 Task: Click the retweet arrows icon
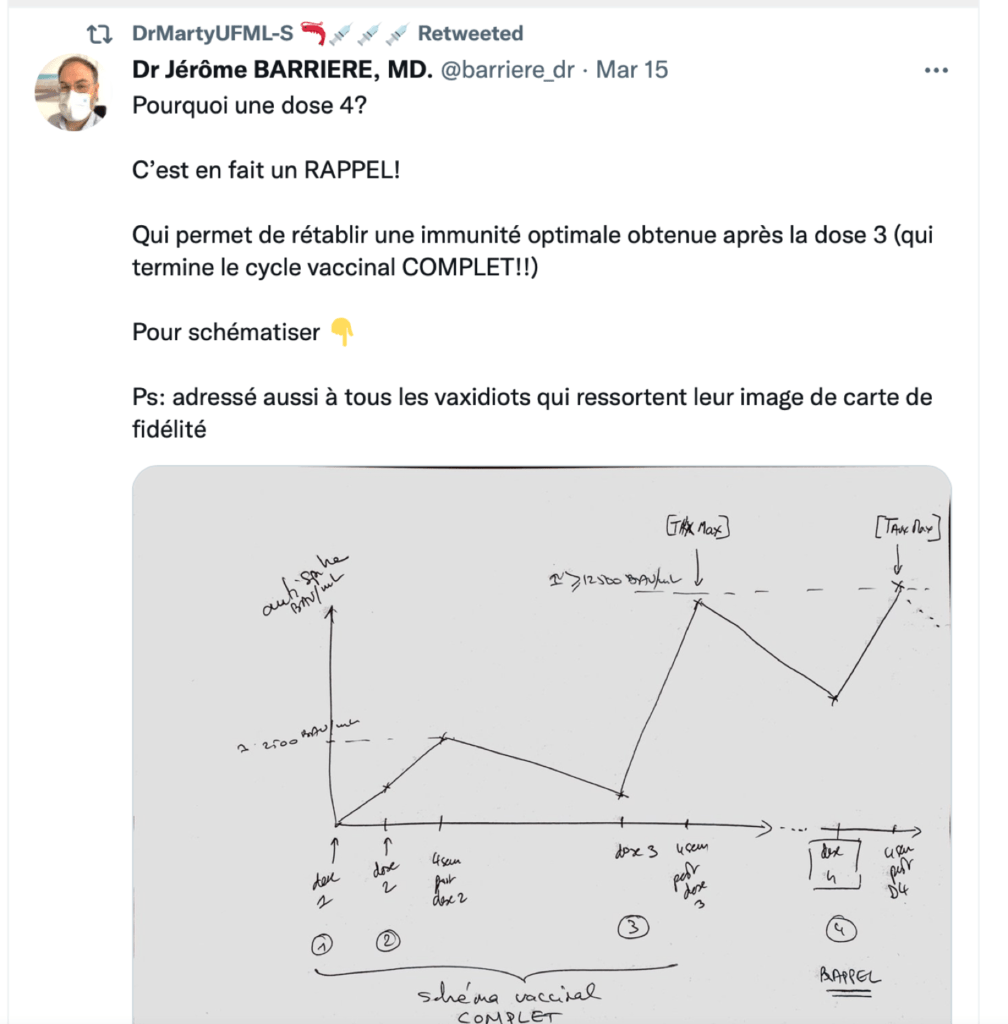(x=100, y=33)
